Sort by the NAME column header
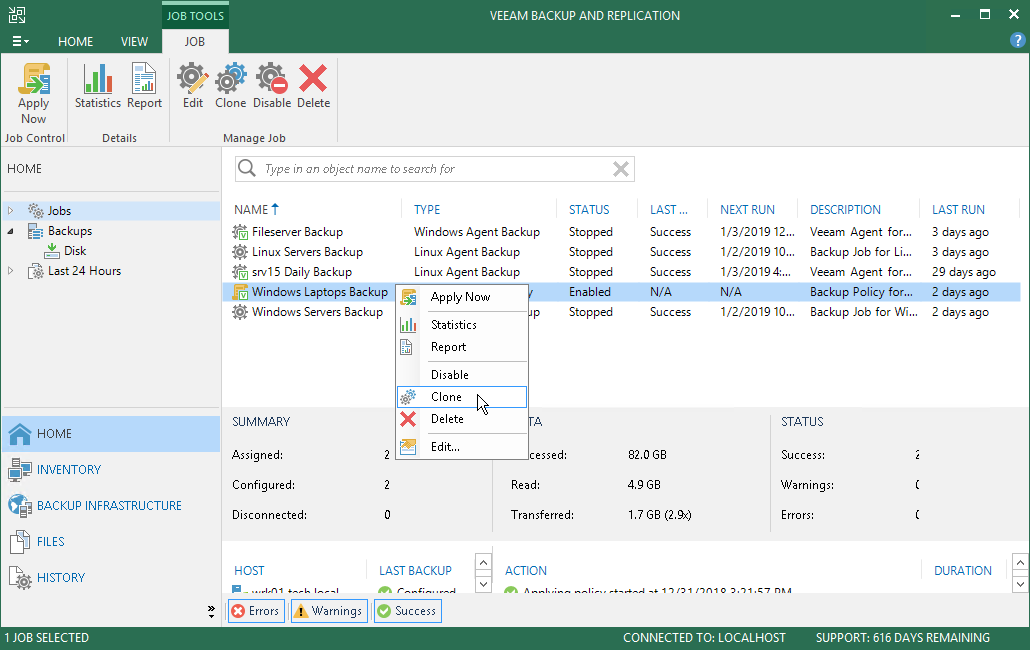This screenshot has width=1030, height=650. click(251, 209)
